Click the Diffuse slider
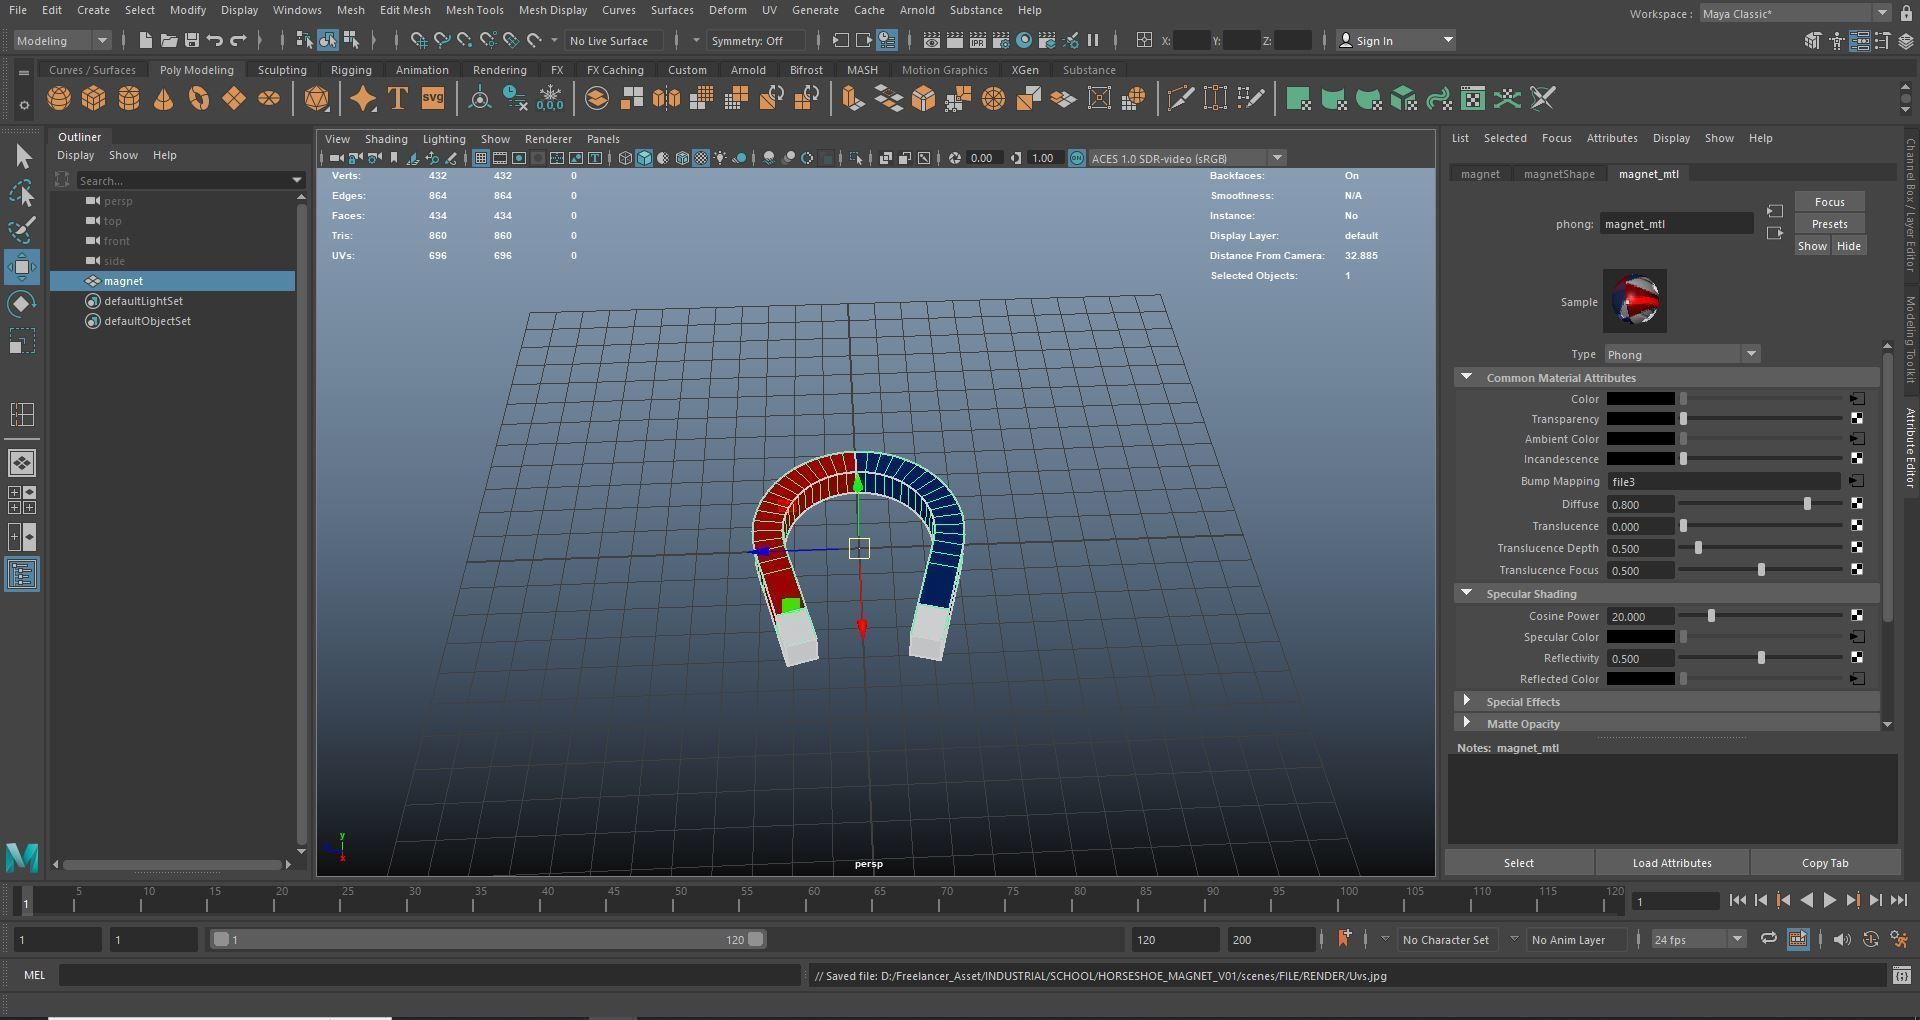The height and width of the screenshot is (1020, 1920). (1762, 504)
